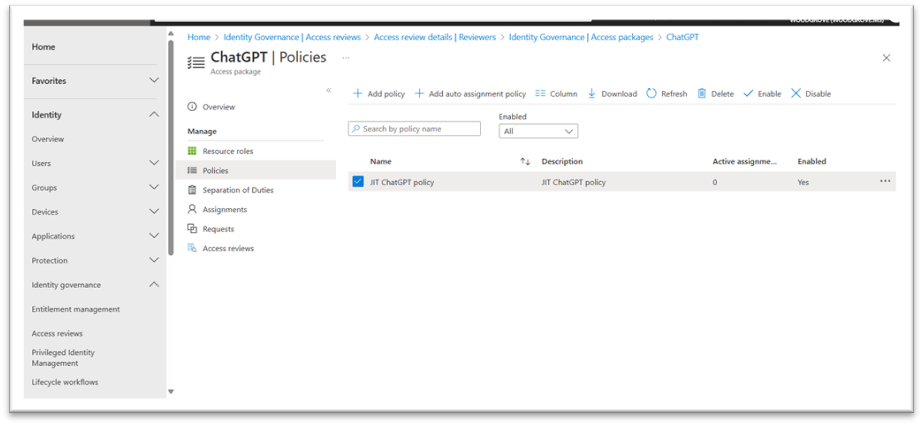Screen dimensions: 923x425
Task: Open the Identity Governance | Access reviews breadcrumb
Action: click(x=292, y=37)
